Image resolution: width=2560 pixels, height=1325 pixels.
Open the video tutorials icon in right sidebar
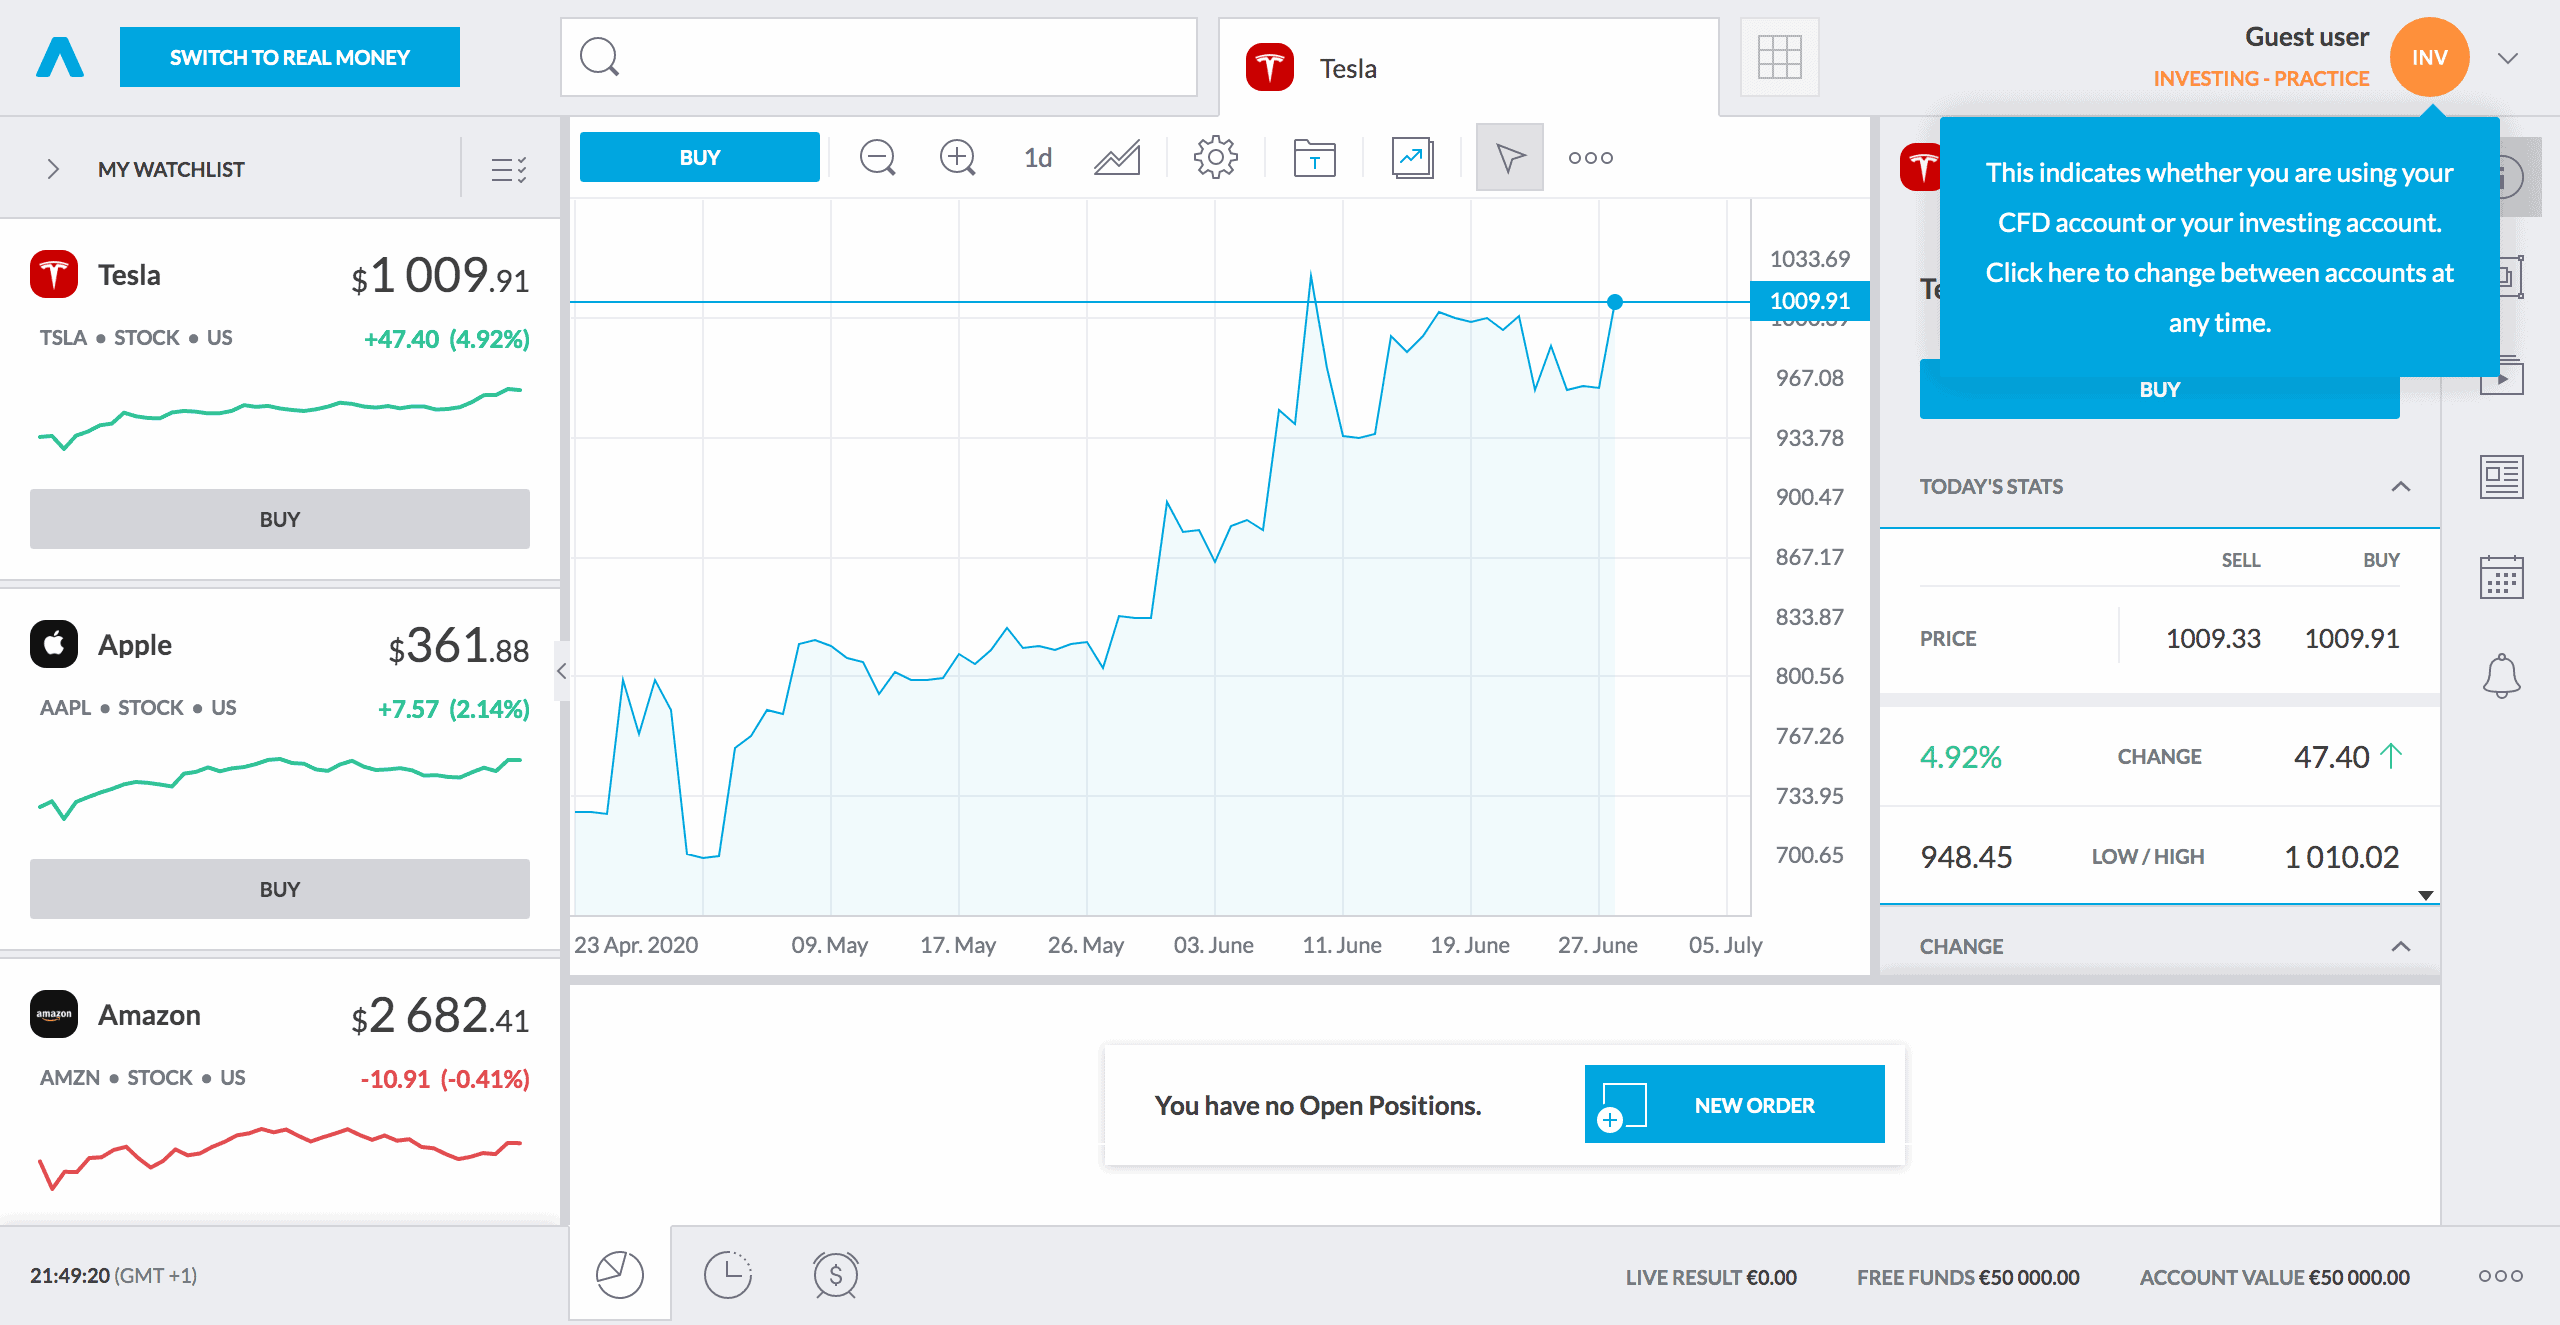point(2502,377)
